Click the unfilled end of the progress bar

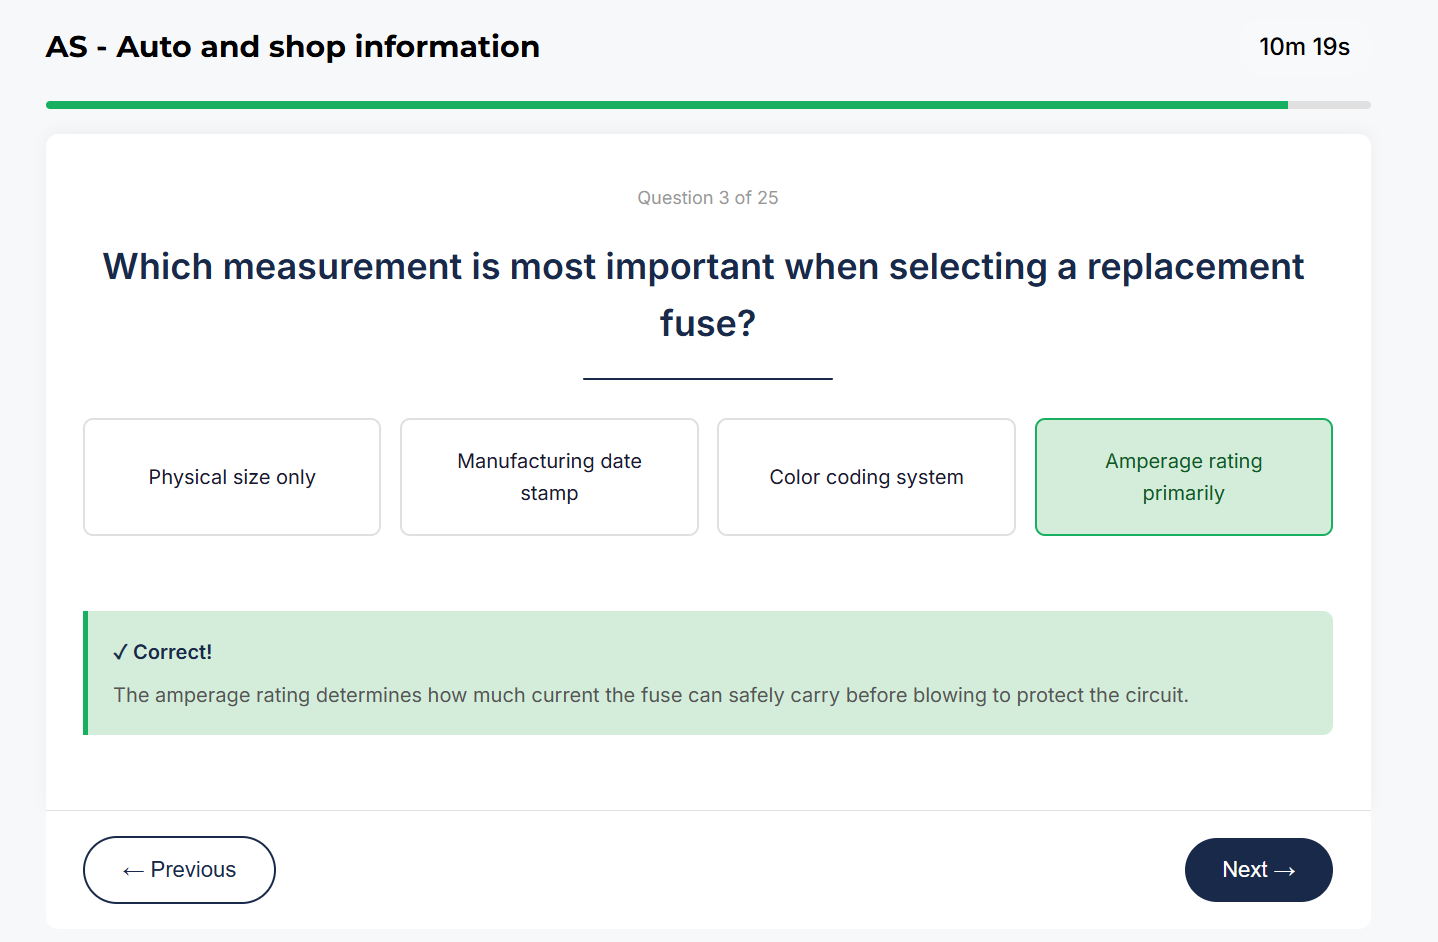pos(1330,103)
